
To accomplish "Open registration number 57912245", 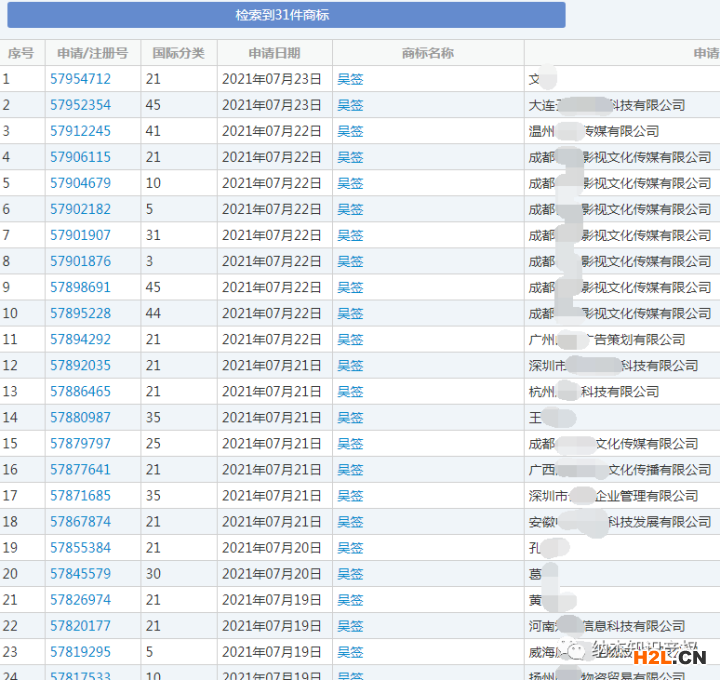I will click(80, 131).
